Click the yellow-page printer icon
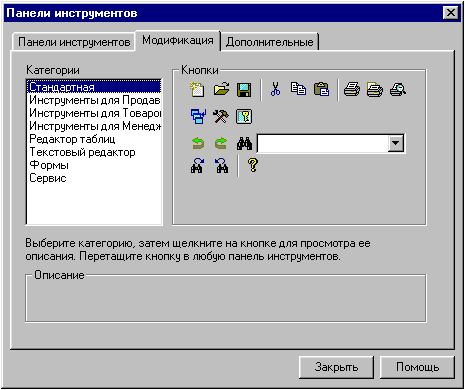Viewport: 465px width, 390px height. (x=375, y=89)
